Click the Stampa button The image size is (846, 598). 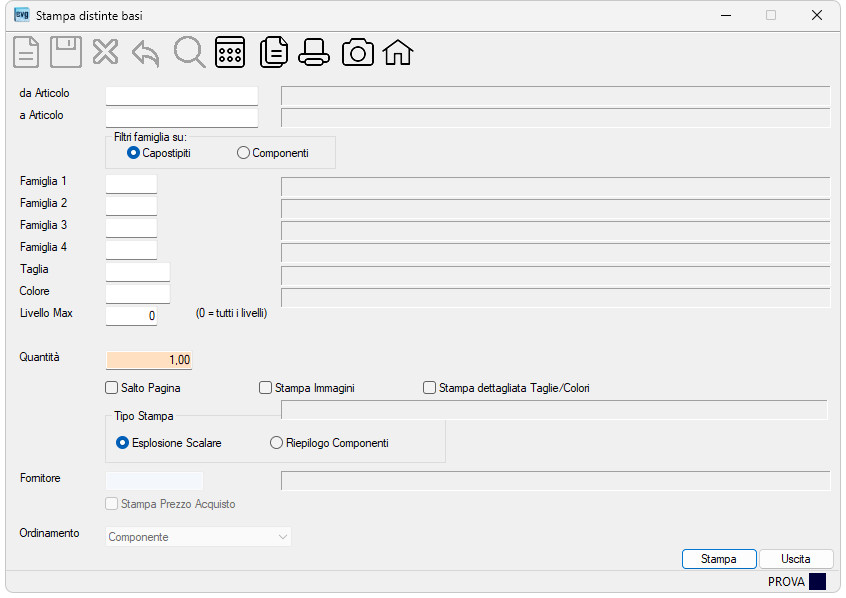[719, 559]
